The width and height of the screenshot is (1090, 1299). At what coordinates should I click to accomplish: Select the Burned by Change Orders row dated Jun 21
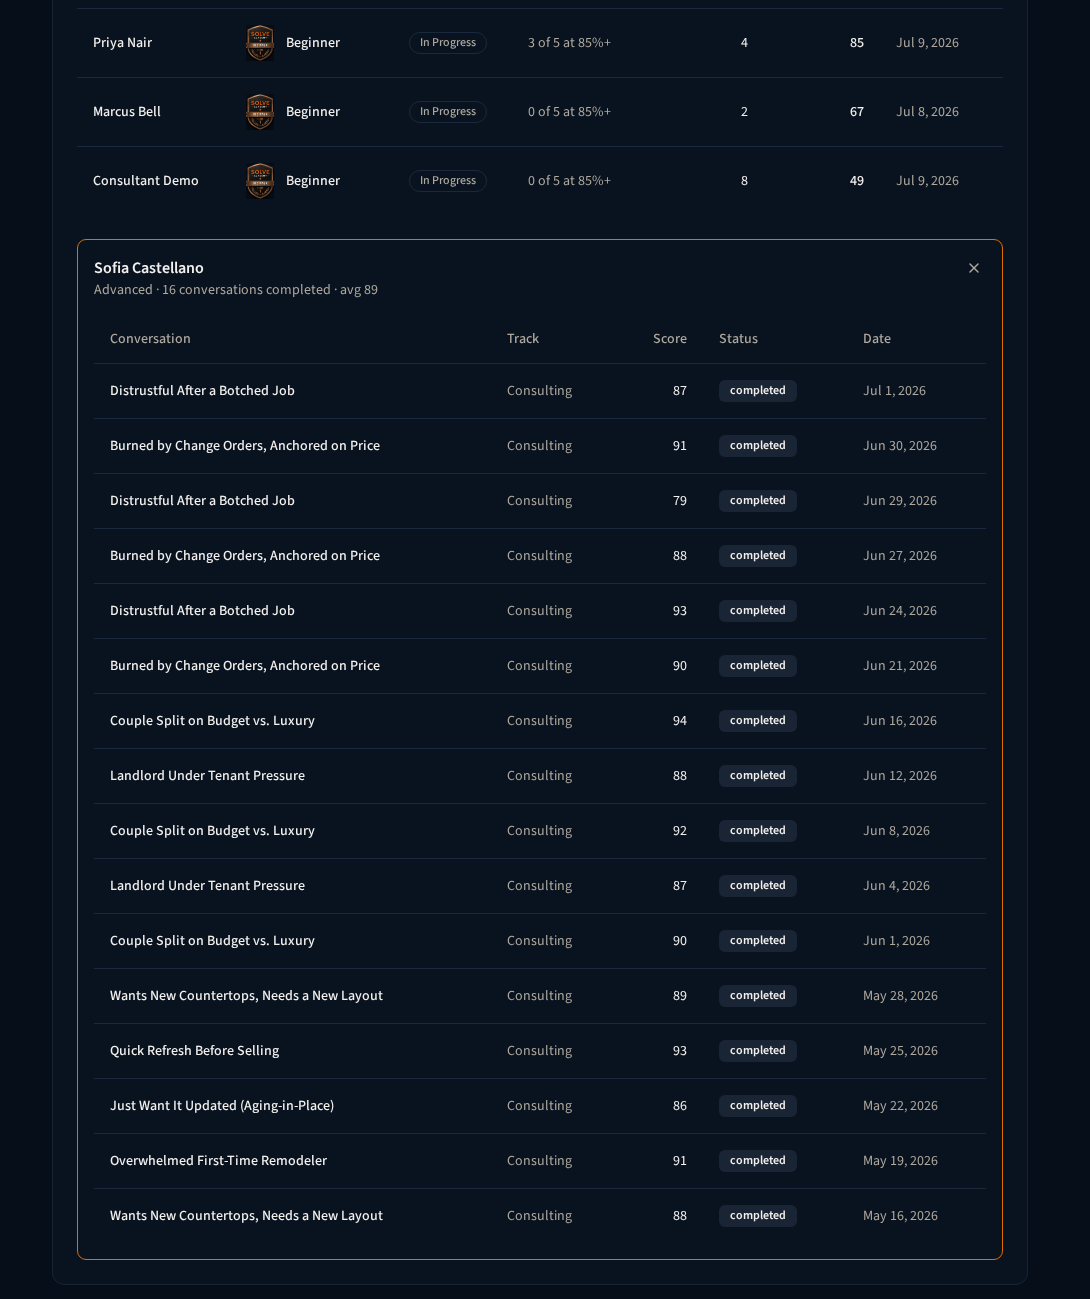coord(540,666)
